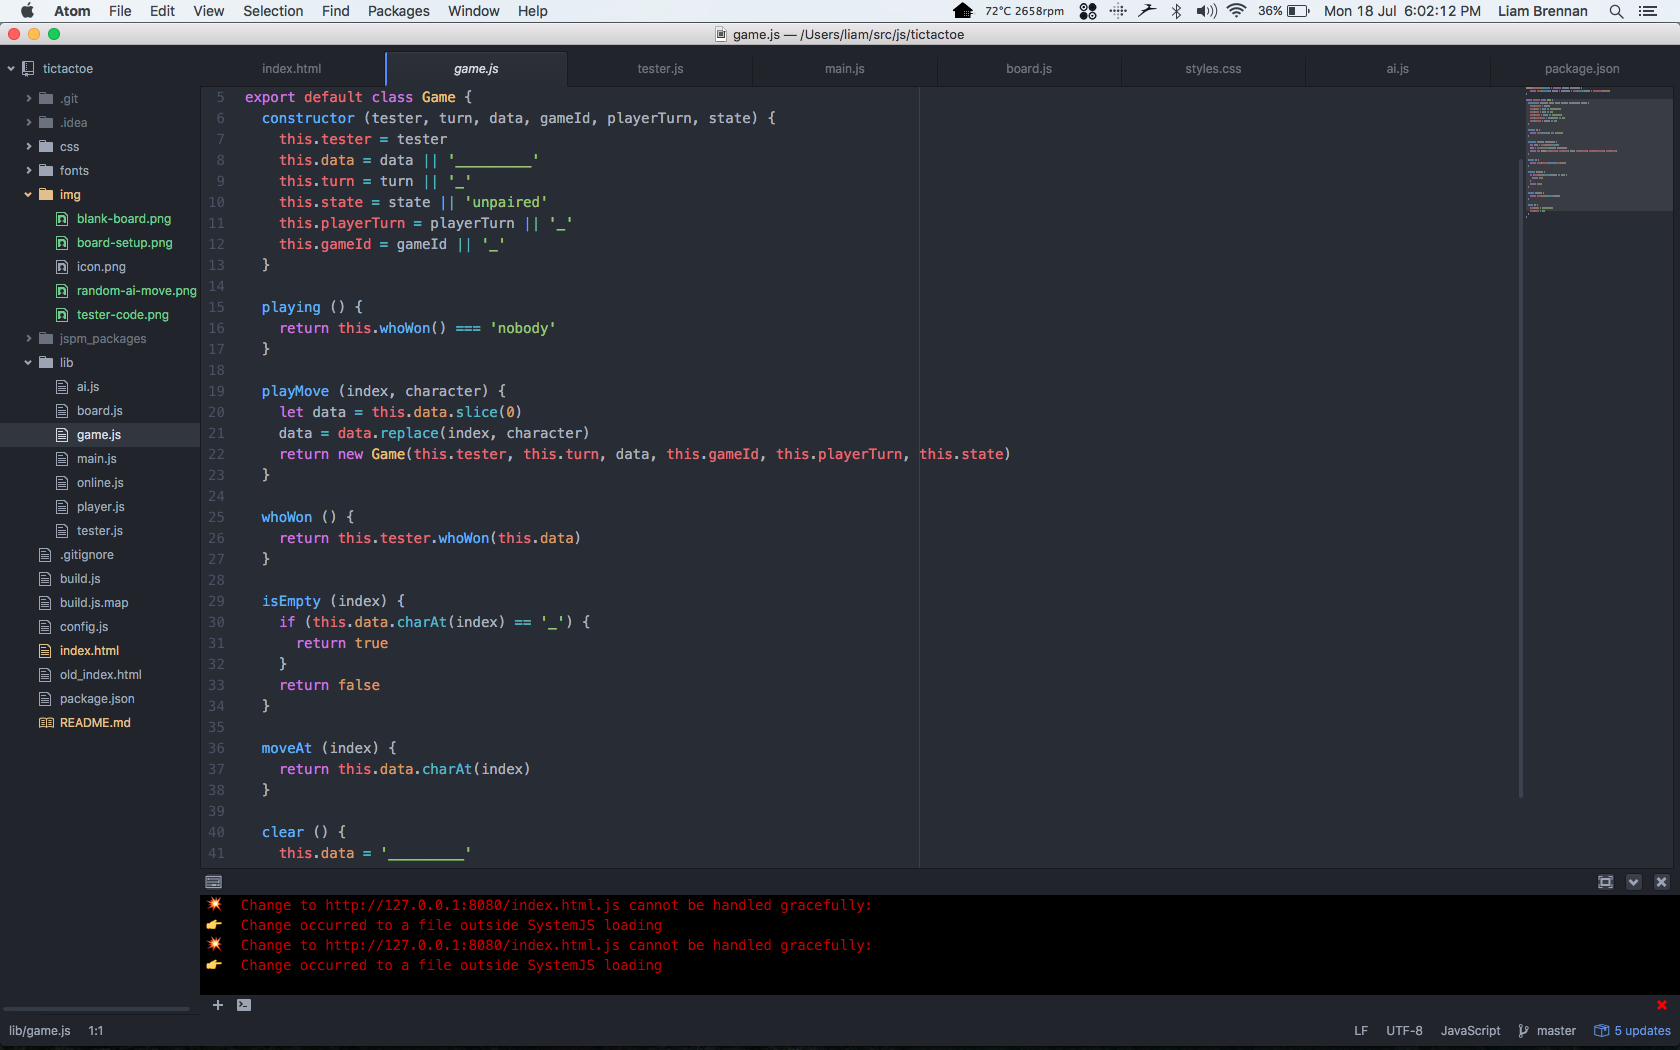1680x1050 pixels.
Task: Hide the terminal panel with down chevron
Action: tap(1633, 882)
